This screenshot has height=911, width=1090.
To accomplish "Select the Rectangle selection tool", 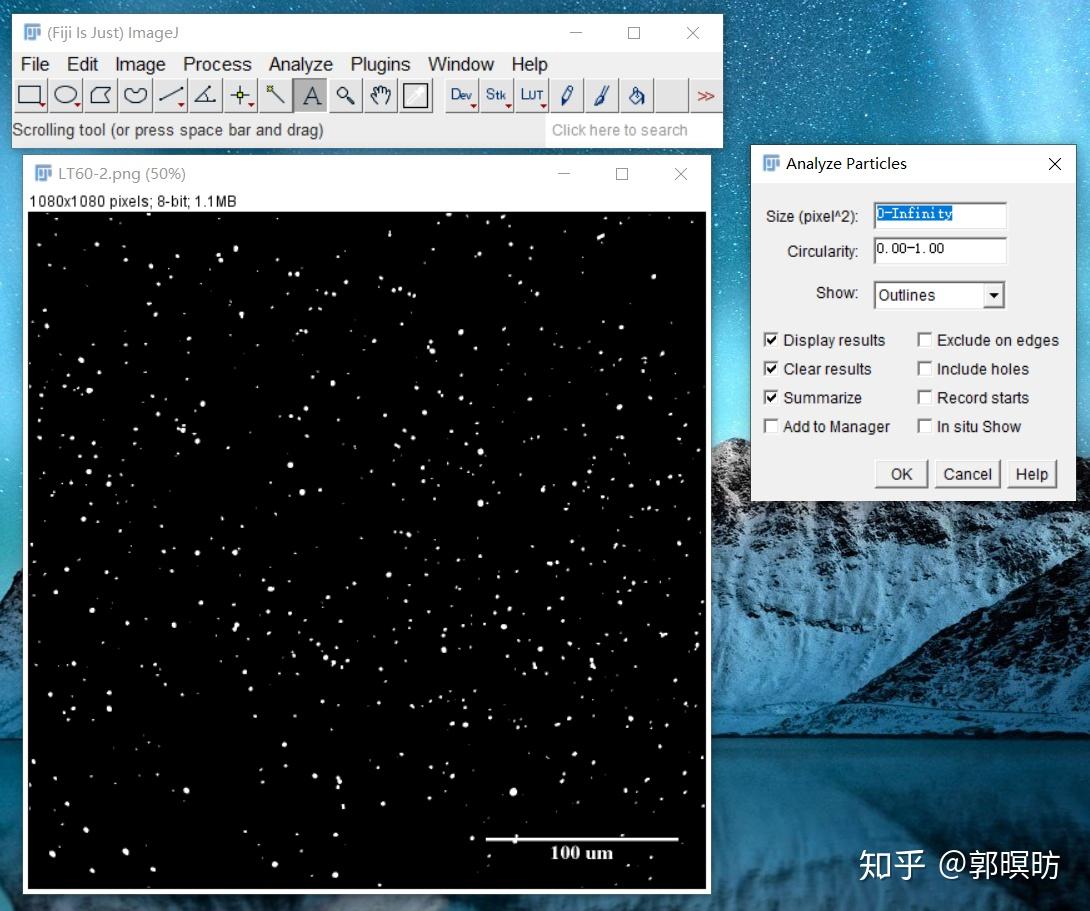I will tap(31, 95).
